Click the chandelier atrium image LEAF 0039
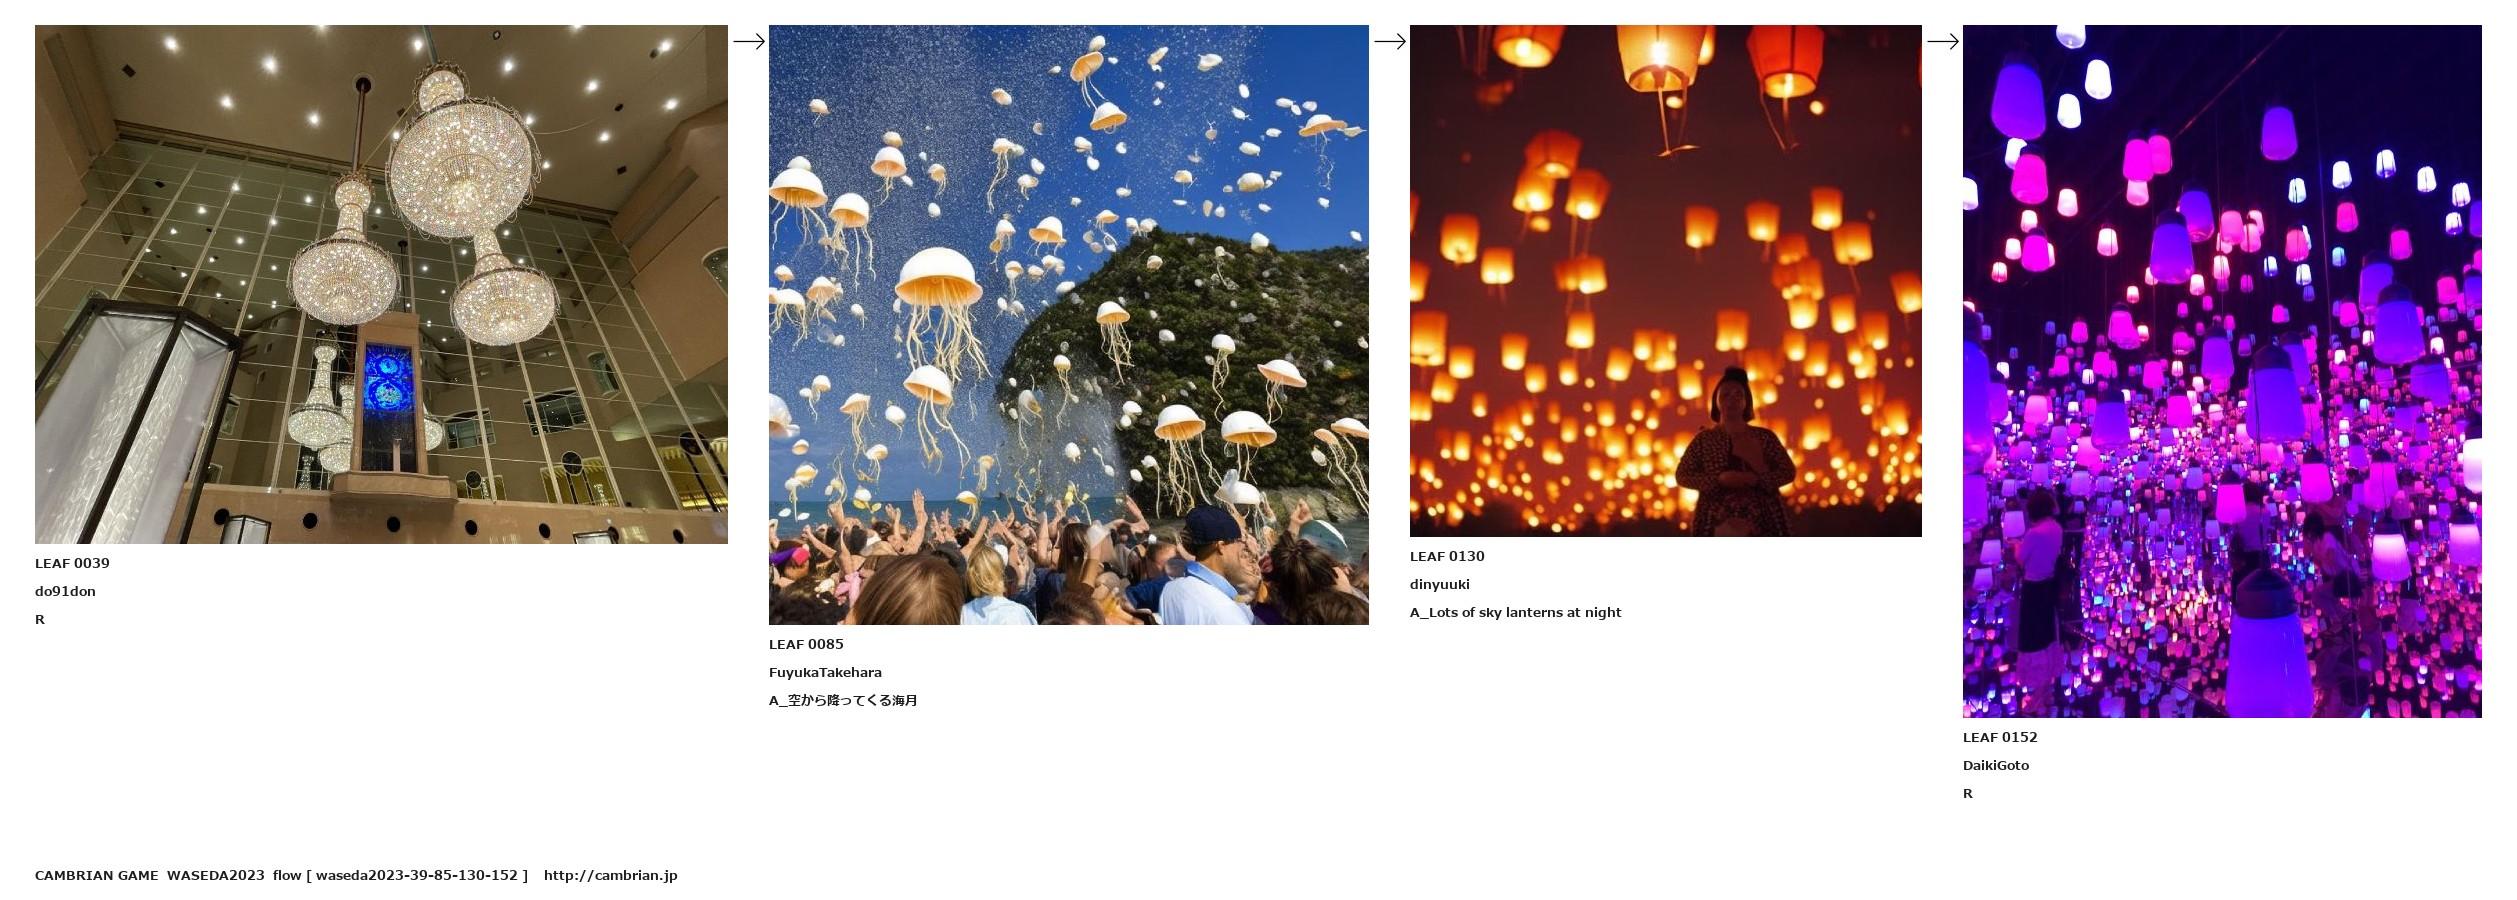2517x900 pixels. pos(381,284)
